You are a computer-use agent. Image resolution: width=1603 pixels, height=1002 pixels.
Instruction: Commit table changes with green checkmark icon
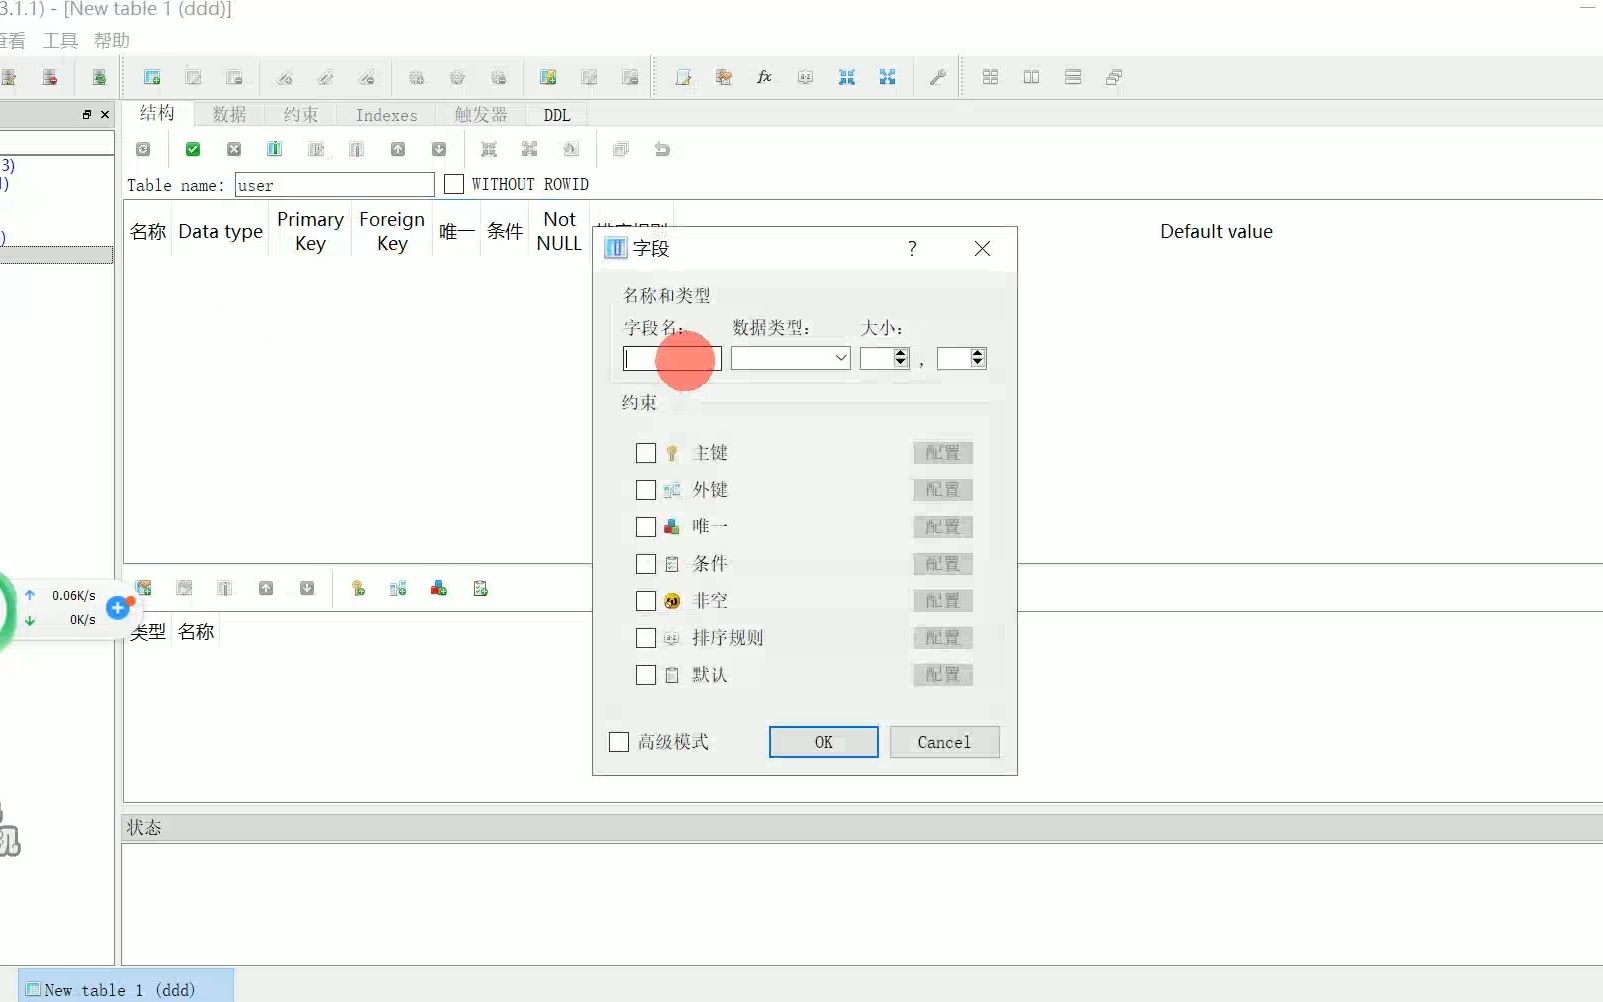(x=193, y=149)
